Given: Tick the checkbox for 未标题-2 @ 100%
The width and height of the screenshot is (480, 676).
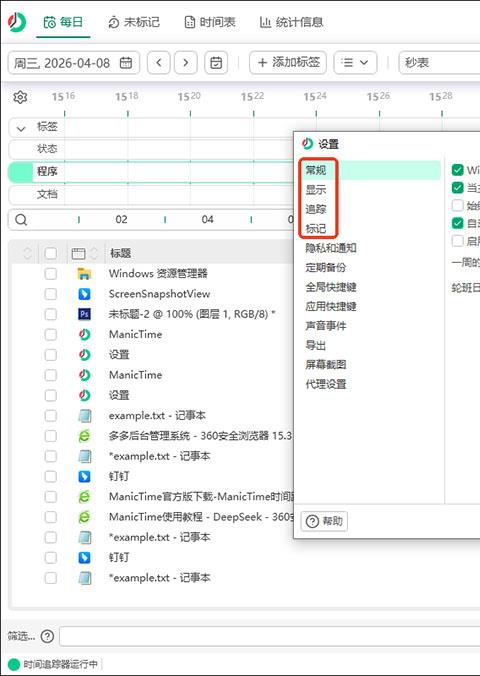Looking at the screenshot, I should 50,314.
